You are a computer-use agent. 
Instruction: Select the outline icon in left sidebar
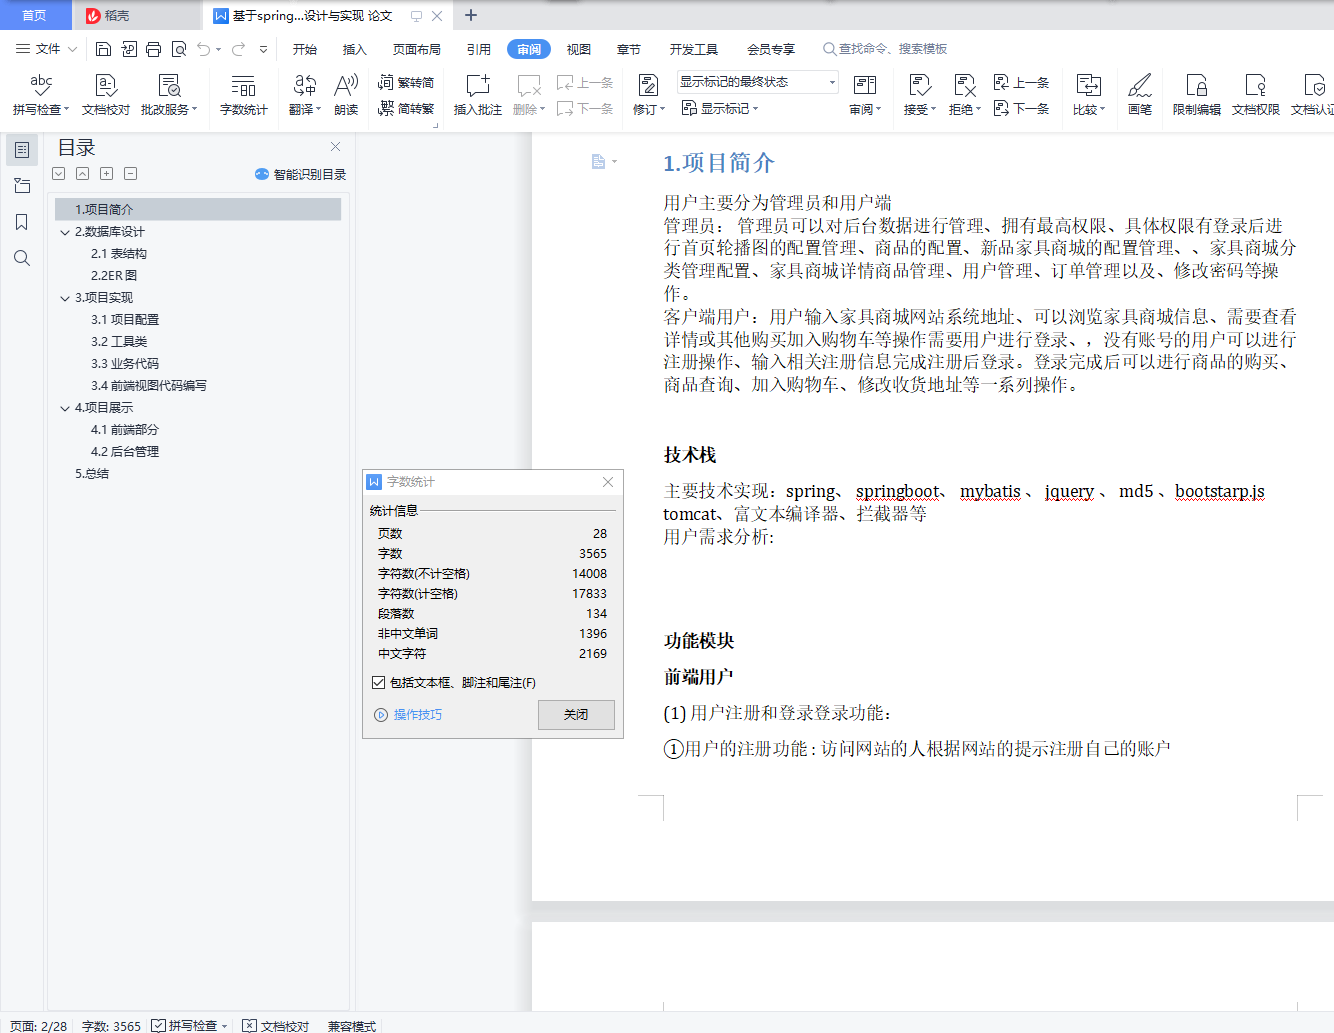22,150
